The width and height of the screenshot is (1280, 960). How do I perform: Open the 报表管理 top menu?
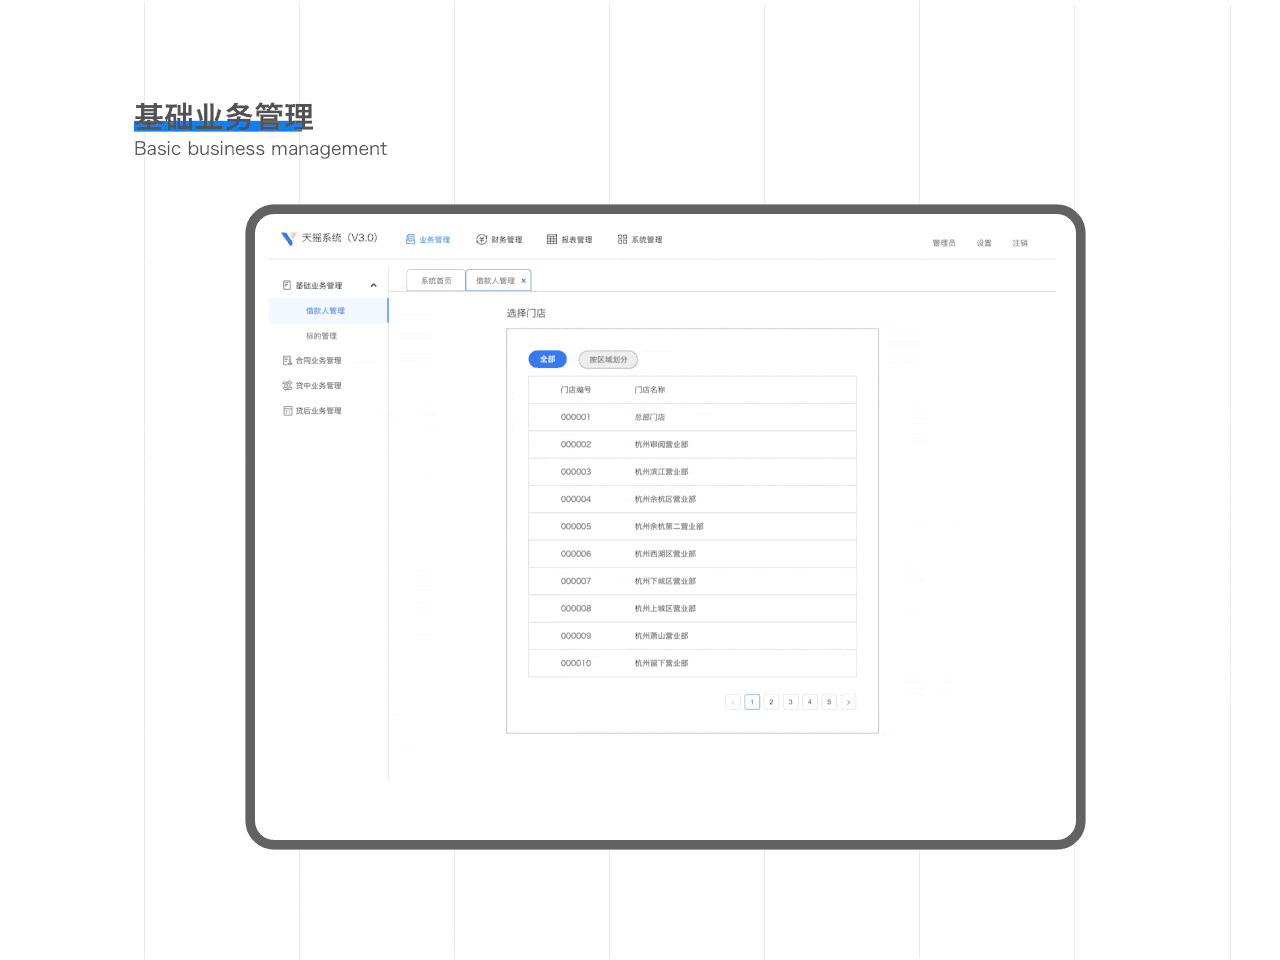(x=569, y=239)
